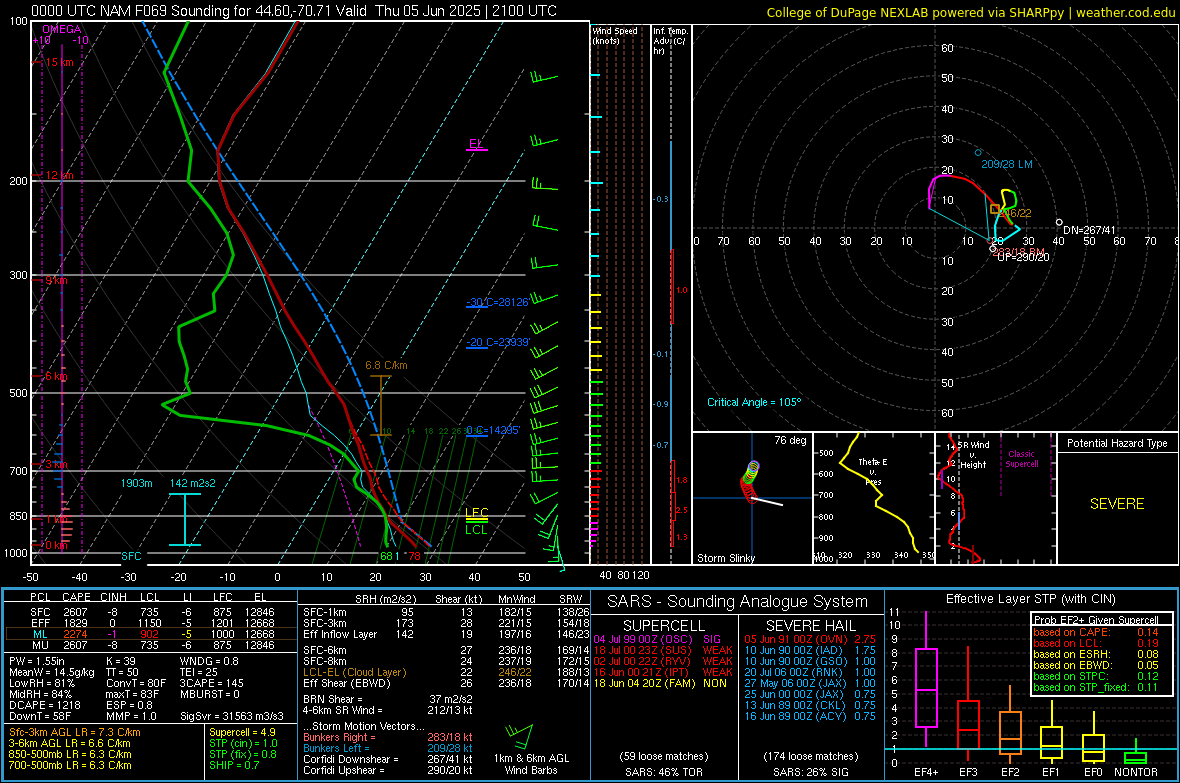Click the 'Eff Shear (EBWD)' row label

click(347, 684)
